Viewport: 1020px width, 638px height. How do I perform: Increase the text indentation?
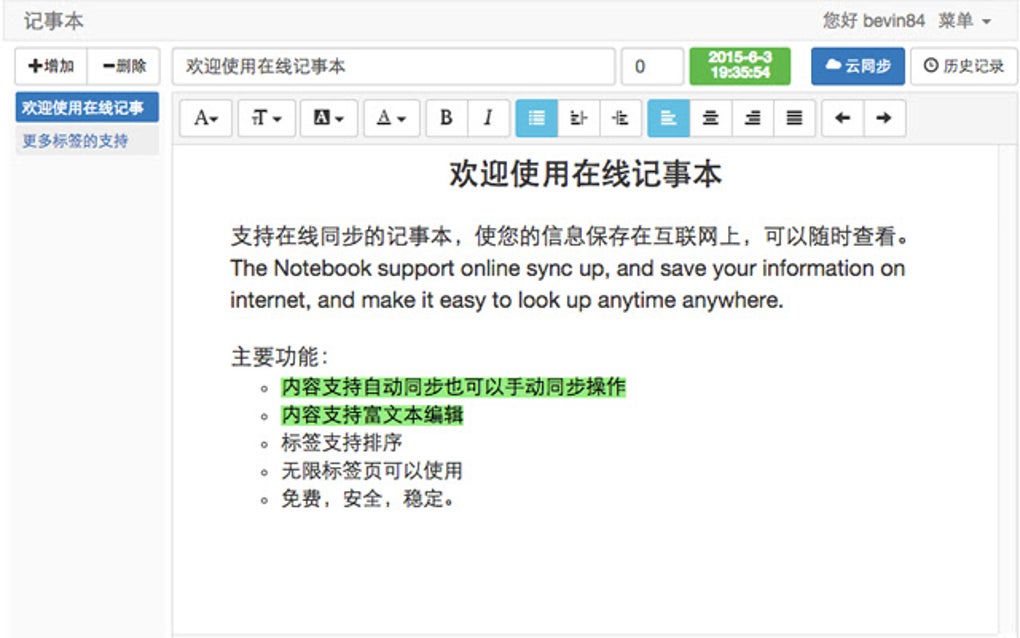click(x=578, y=117)
